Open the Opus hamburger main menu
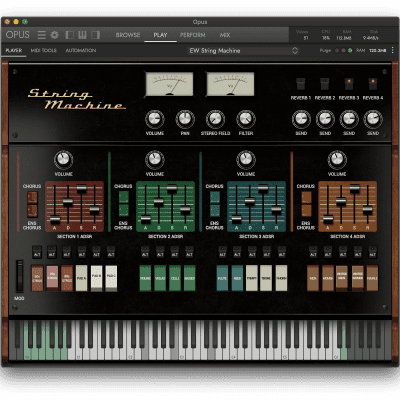Image resolution: width=400 pixels, height=400 pixels. 42,35
